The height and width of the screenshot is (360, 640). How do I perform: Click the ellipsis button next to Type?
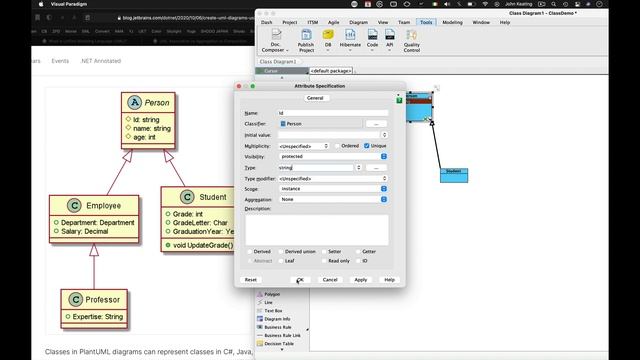[376, 167]
